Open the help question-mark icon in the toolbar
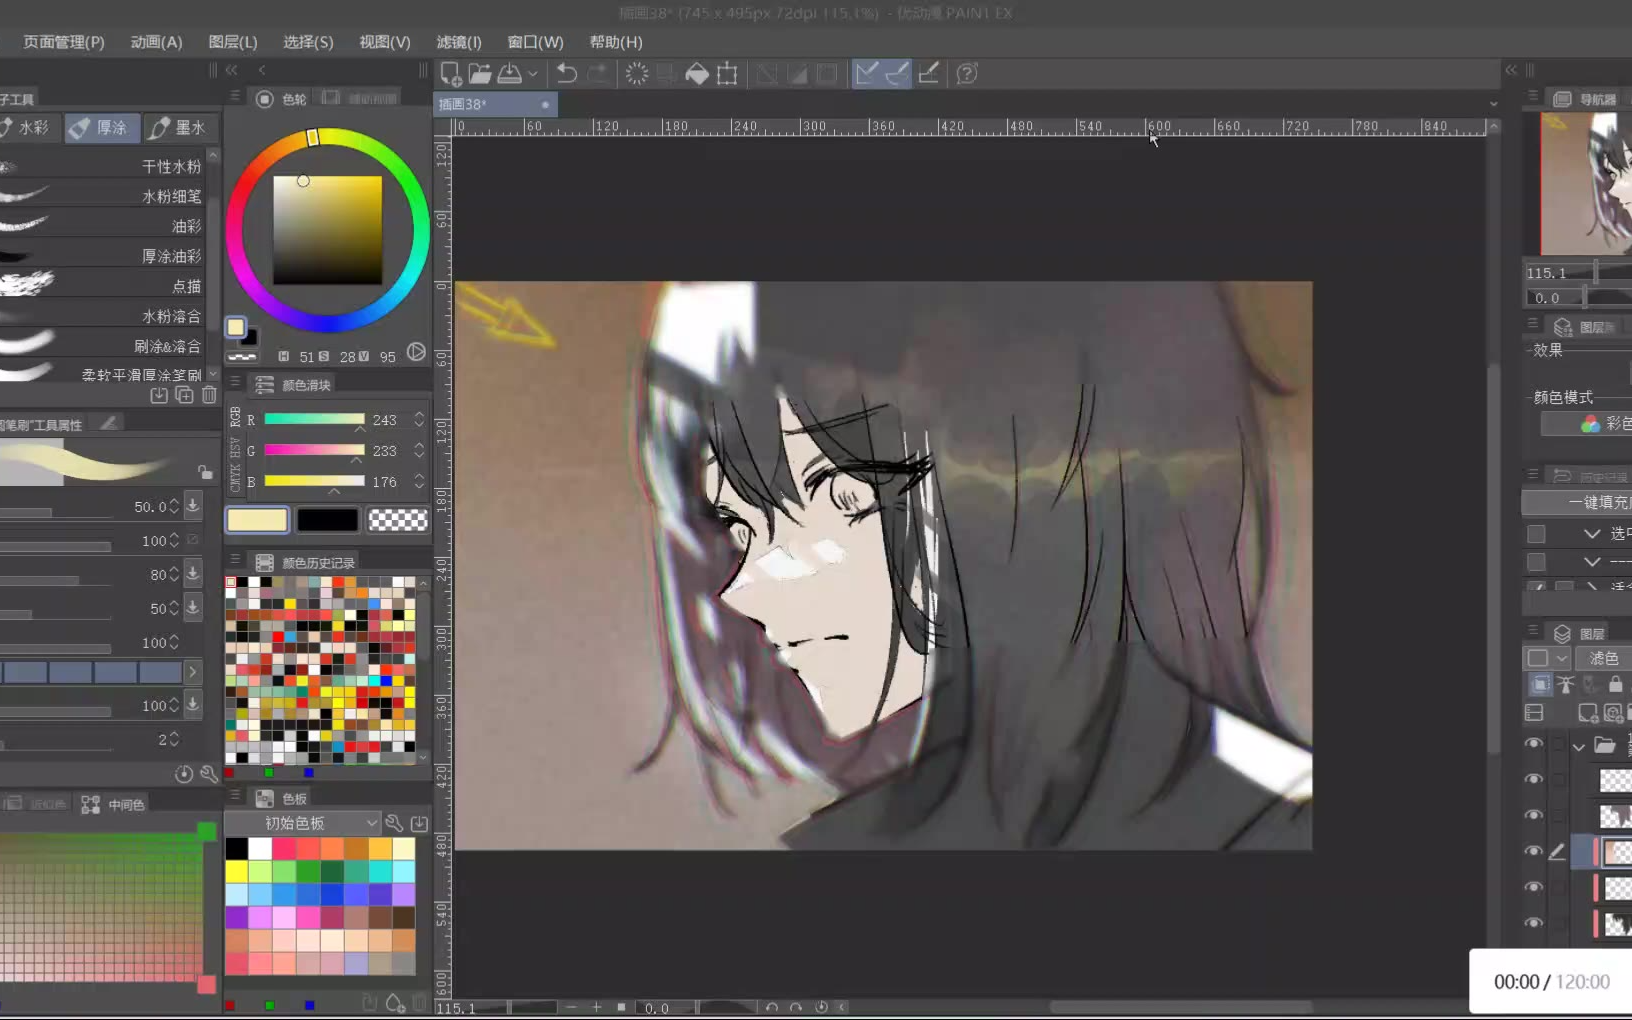 (967, 73)
